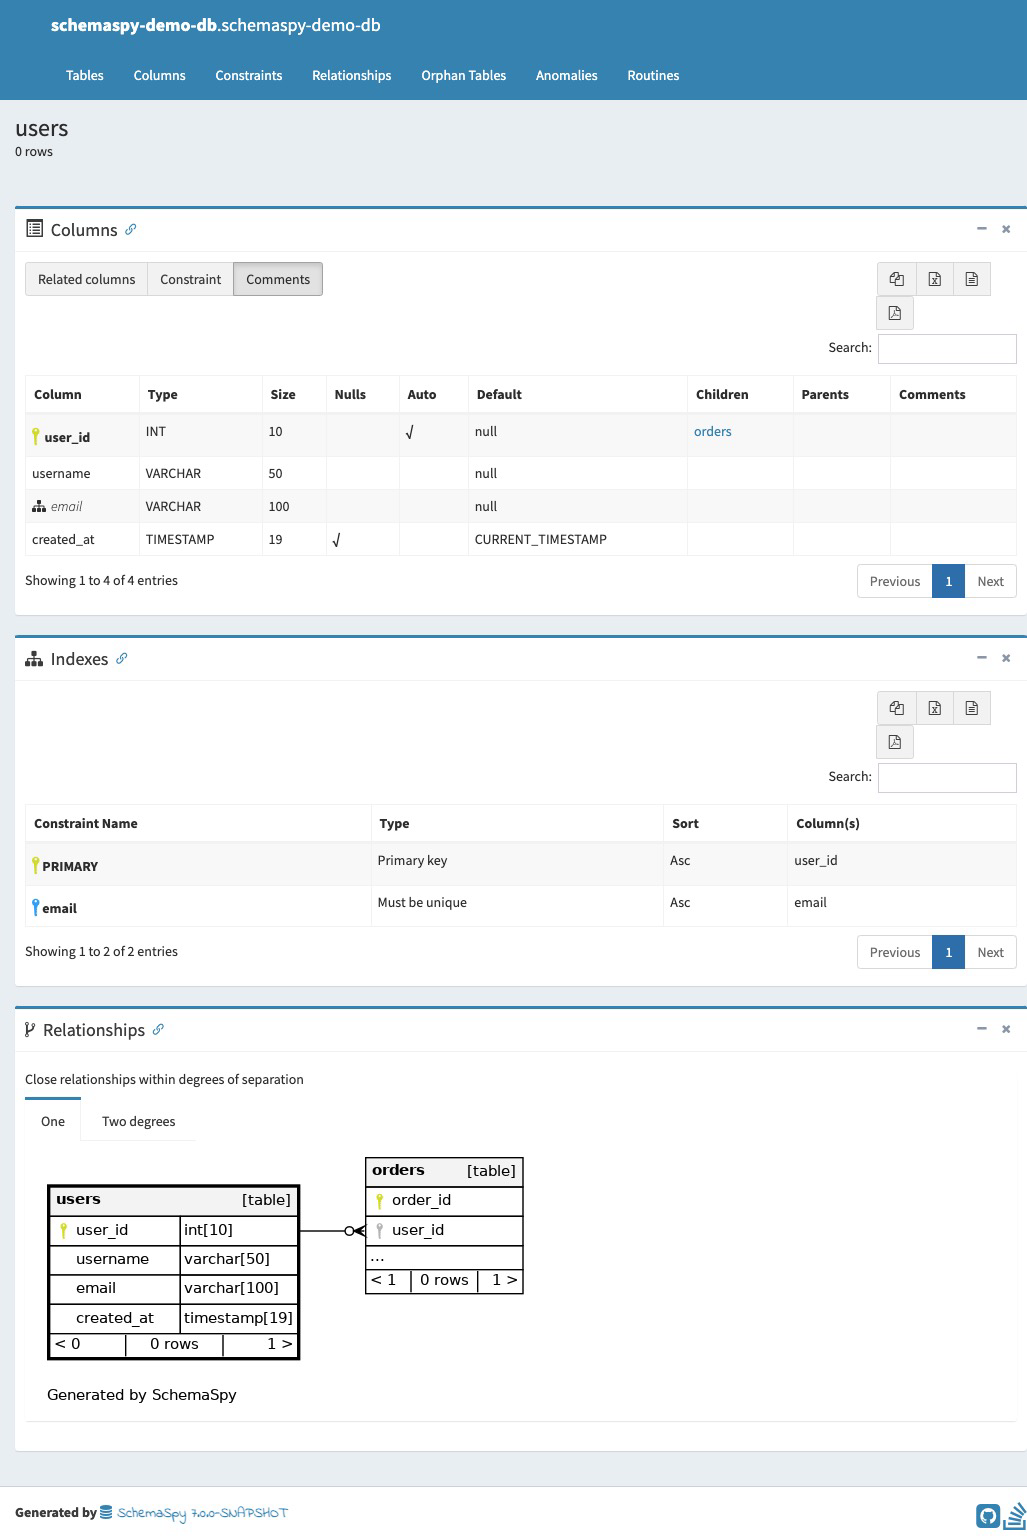Switch to the Two degrees tab

138,1121
